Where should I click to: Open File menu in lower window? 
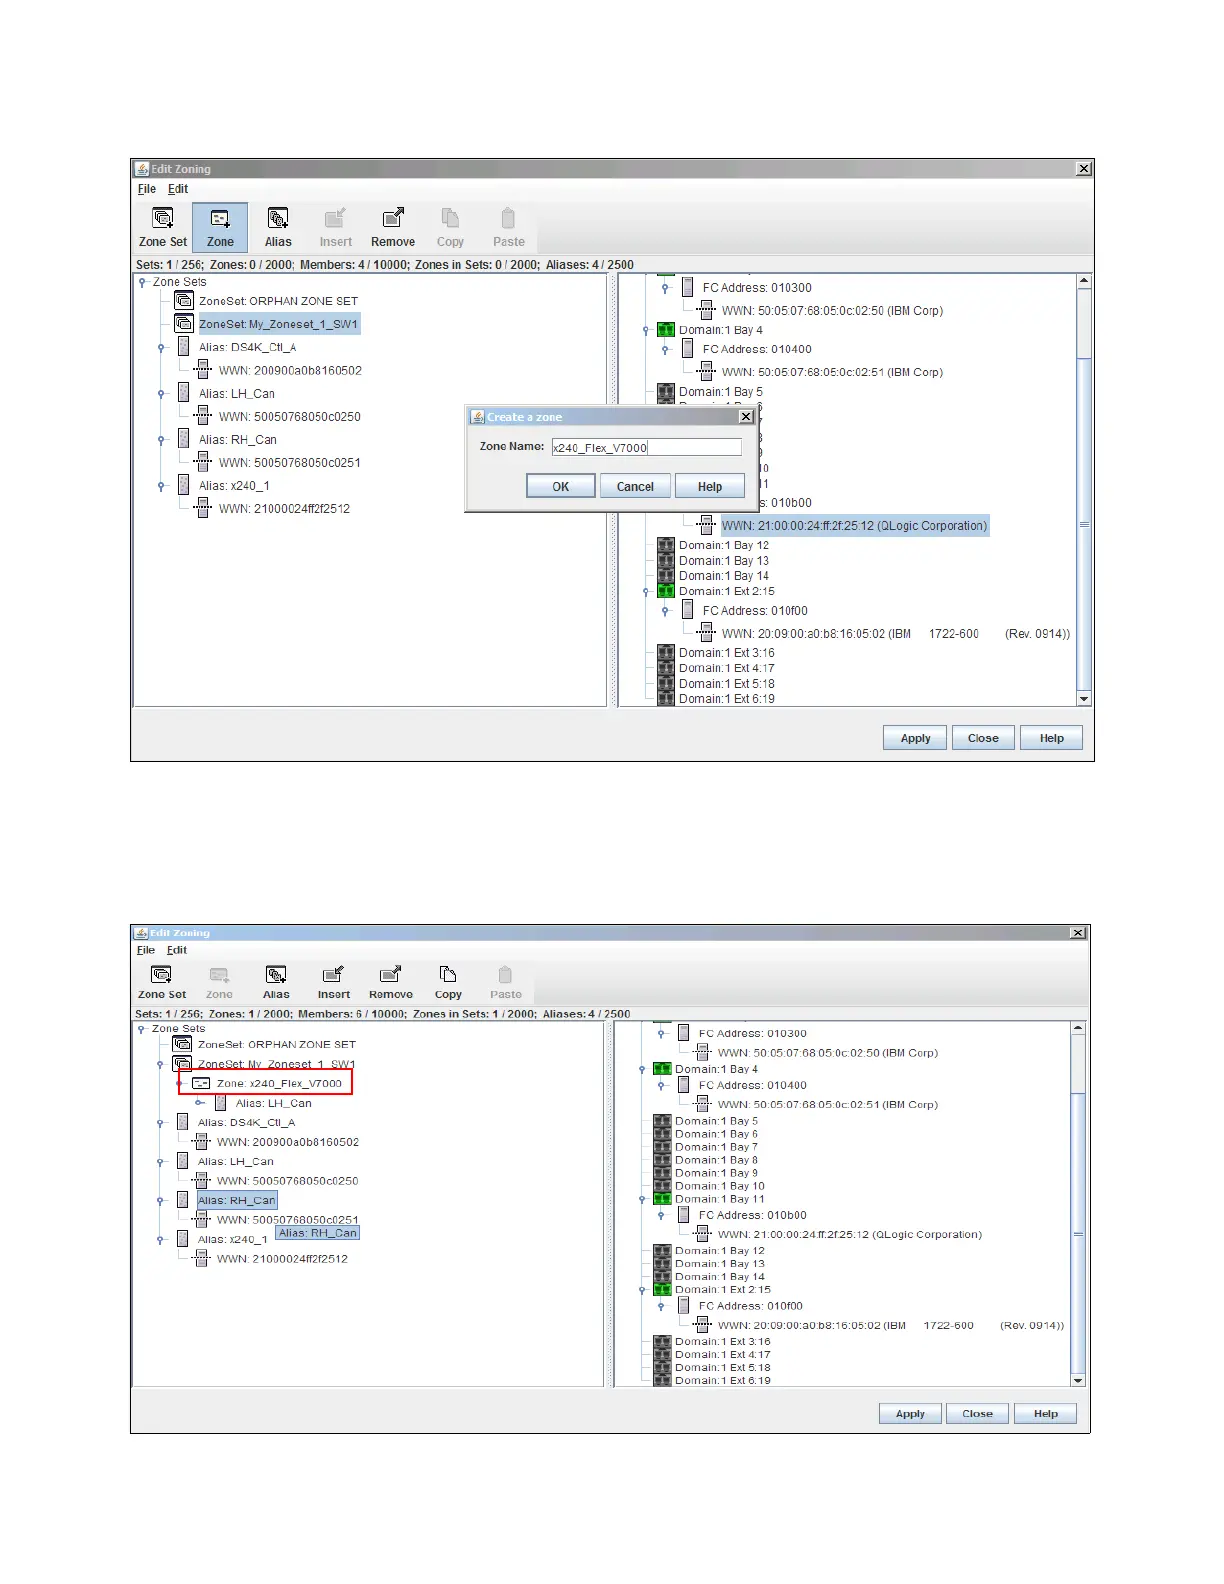(x=146, y=950)
